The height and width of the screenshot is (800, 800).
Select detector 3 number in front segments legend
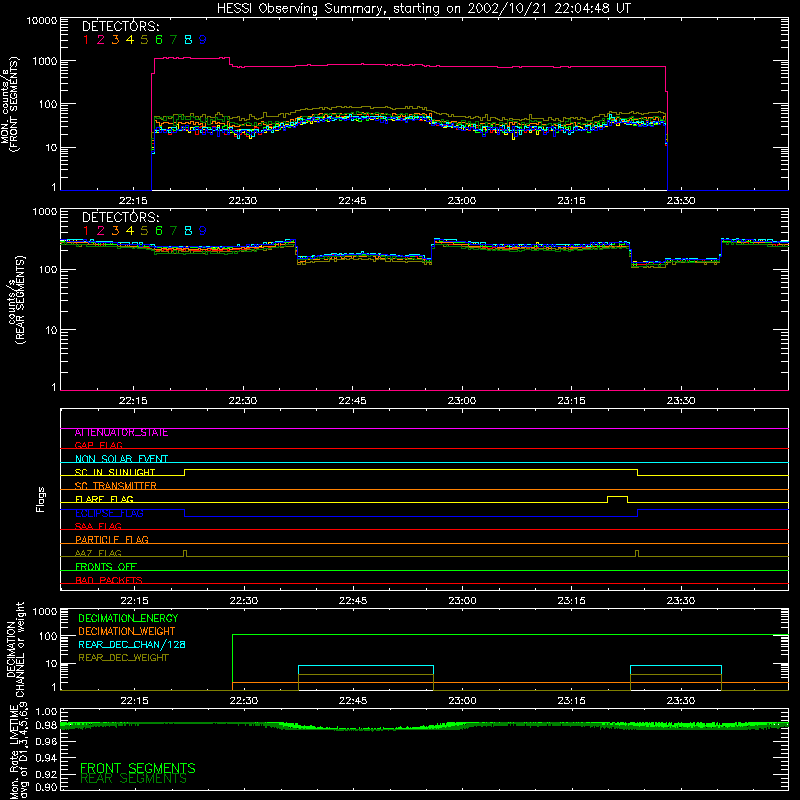pos(115,40)
